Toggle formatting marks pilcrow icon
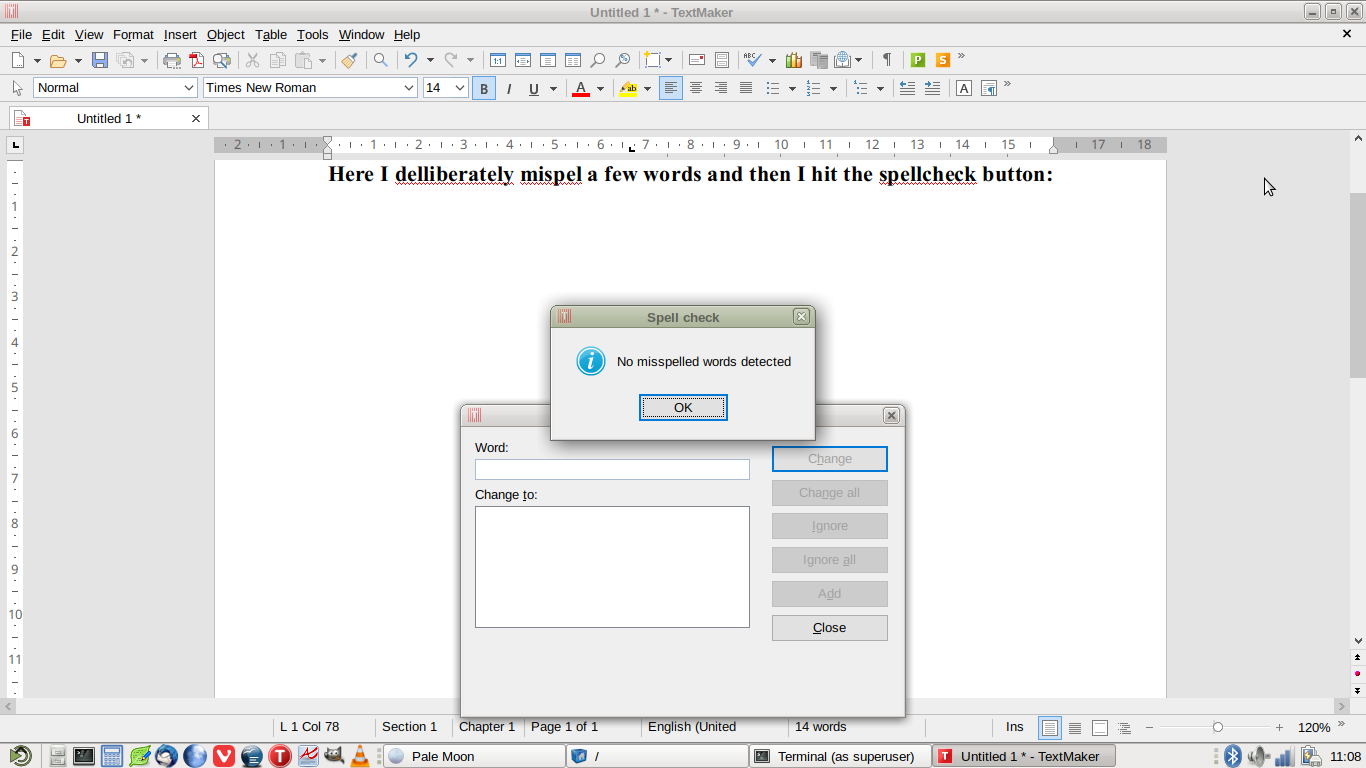 [x=886, y=60]
